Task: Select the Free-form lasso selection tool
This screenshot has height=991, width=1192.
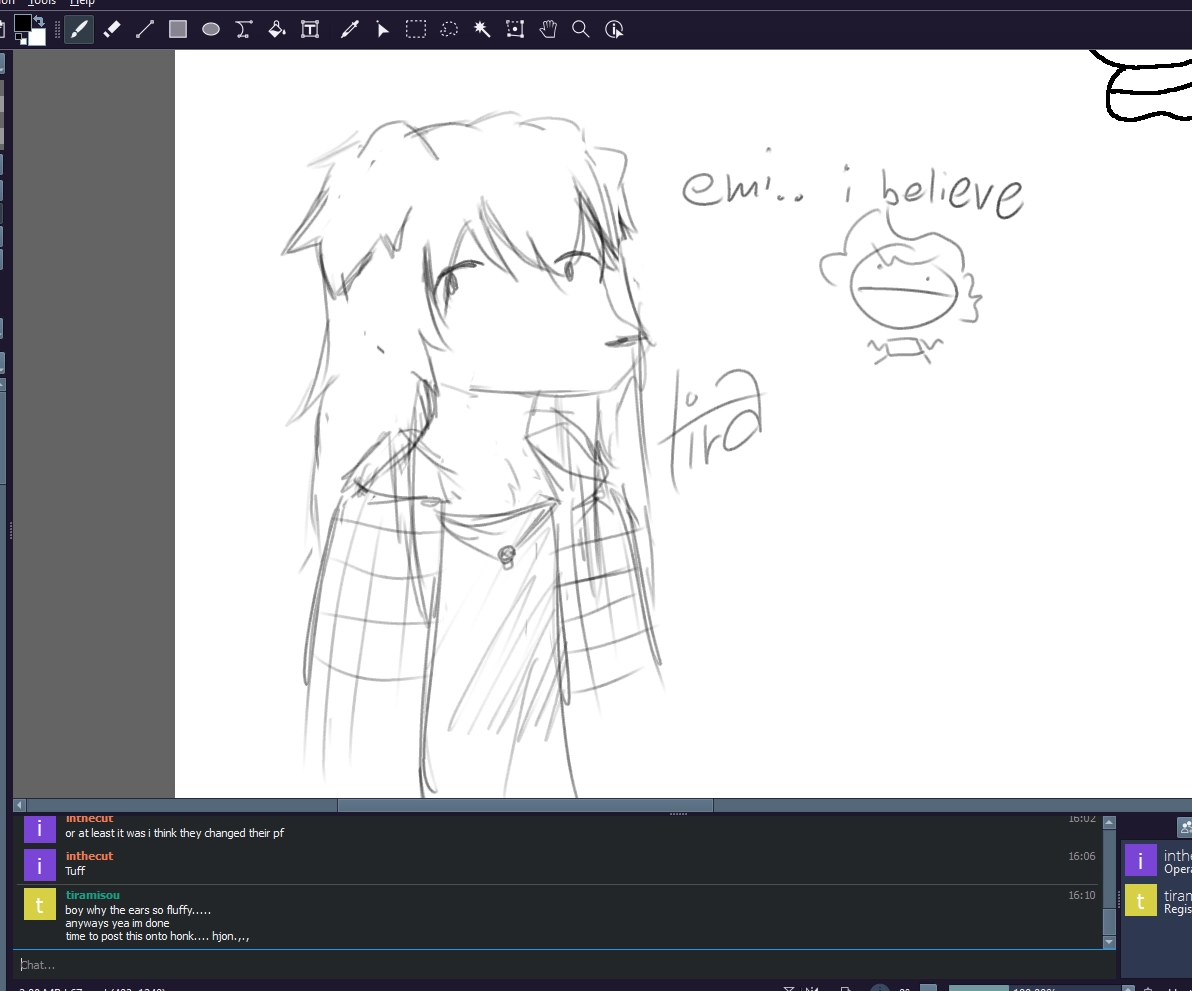Action: pyautogui.click(x=449, y=30)
